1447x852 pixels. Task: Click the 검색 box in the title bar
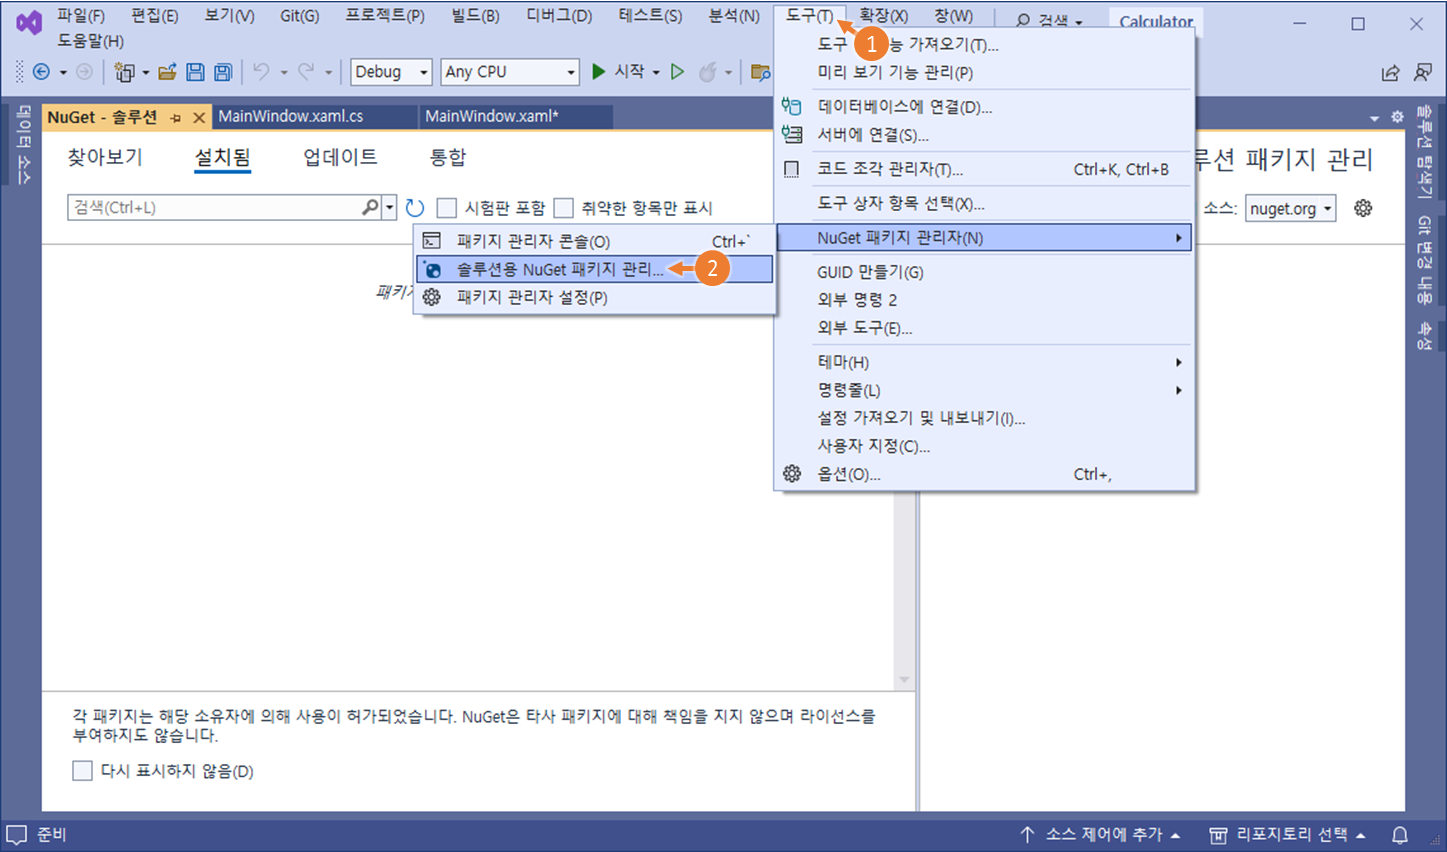(x=1049, y=19)
